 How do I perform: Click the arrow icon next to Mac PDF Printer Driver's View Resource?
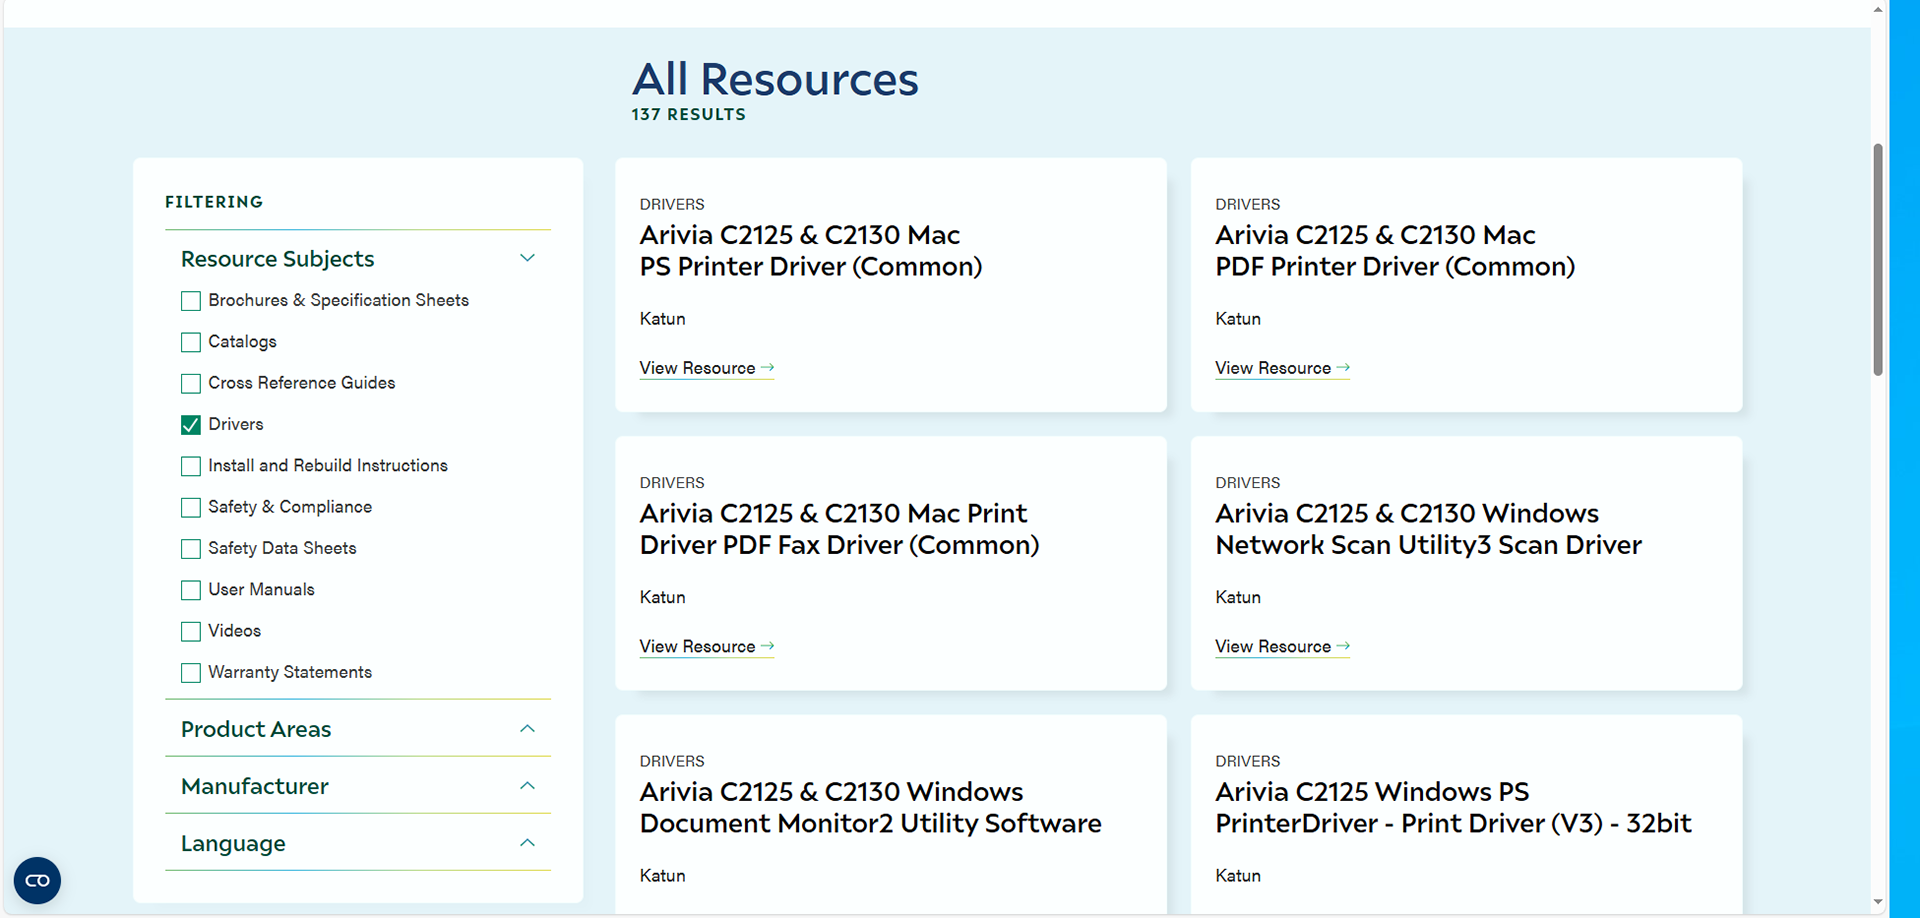[x=1344, y=367]
